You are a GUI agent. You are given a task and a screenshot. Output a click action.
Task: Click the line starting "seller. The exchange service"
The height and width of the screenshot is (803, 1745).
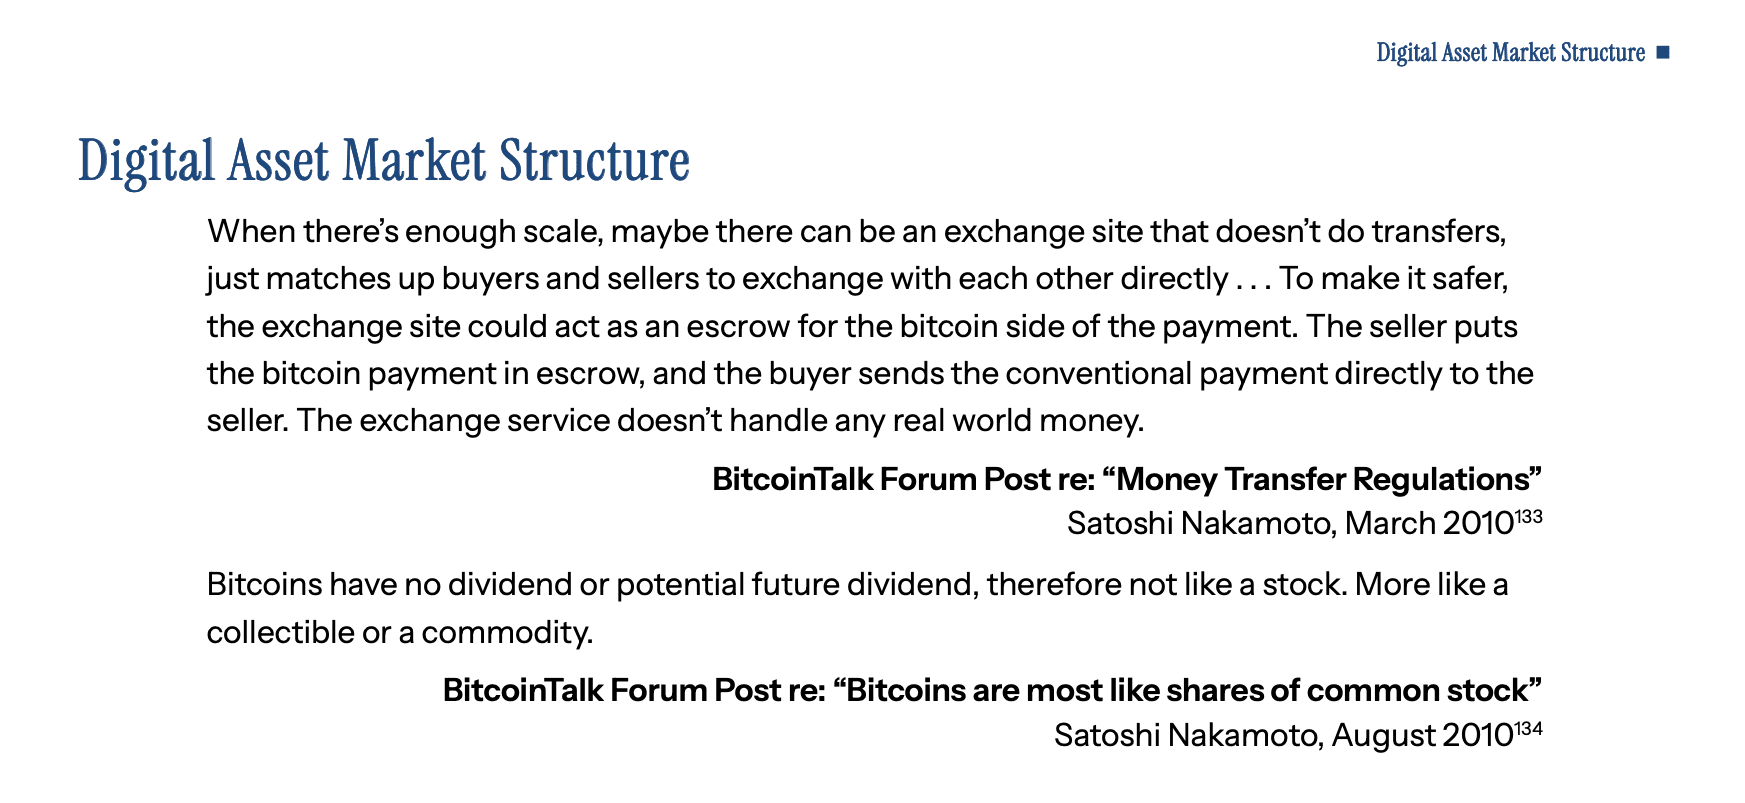click(675, 420)
